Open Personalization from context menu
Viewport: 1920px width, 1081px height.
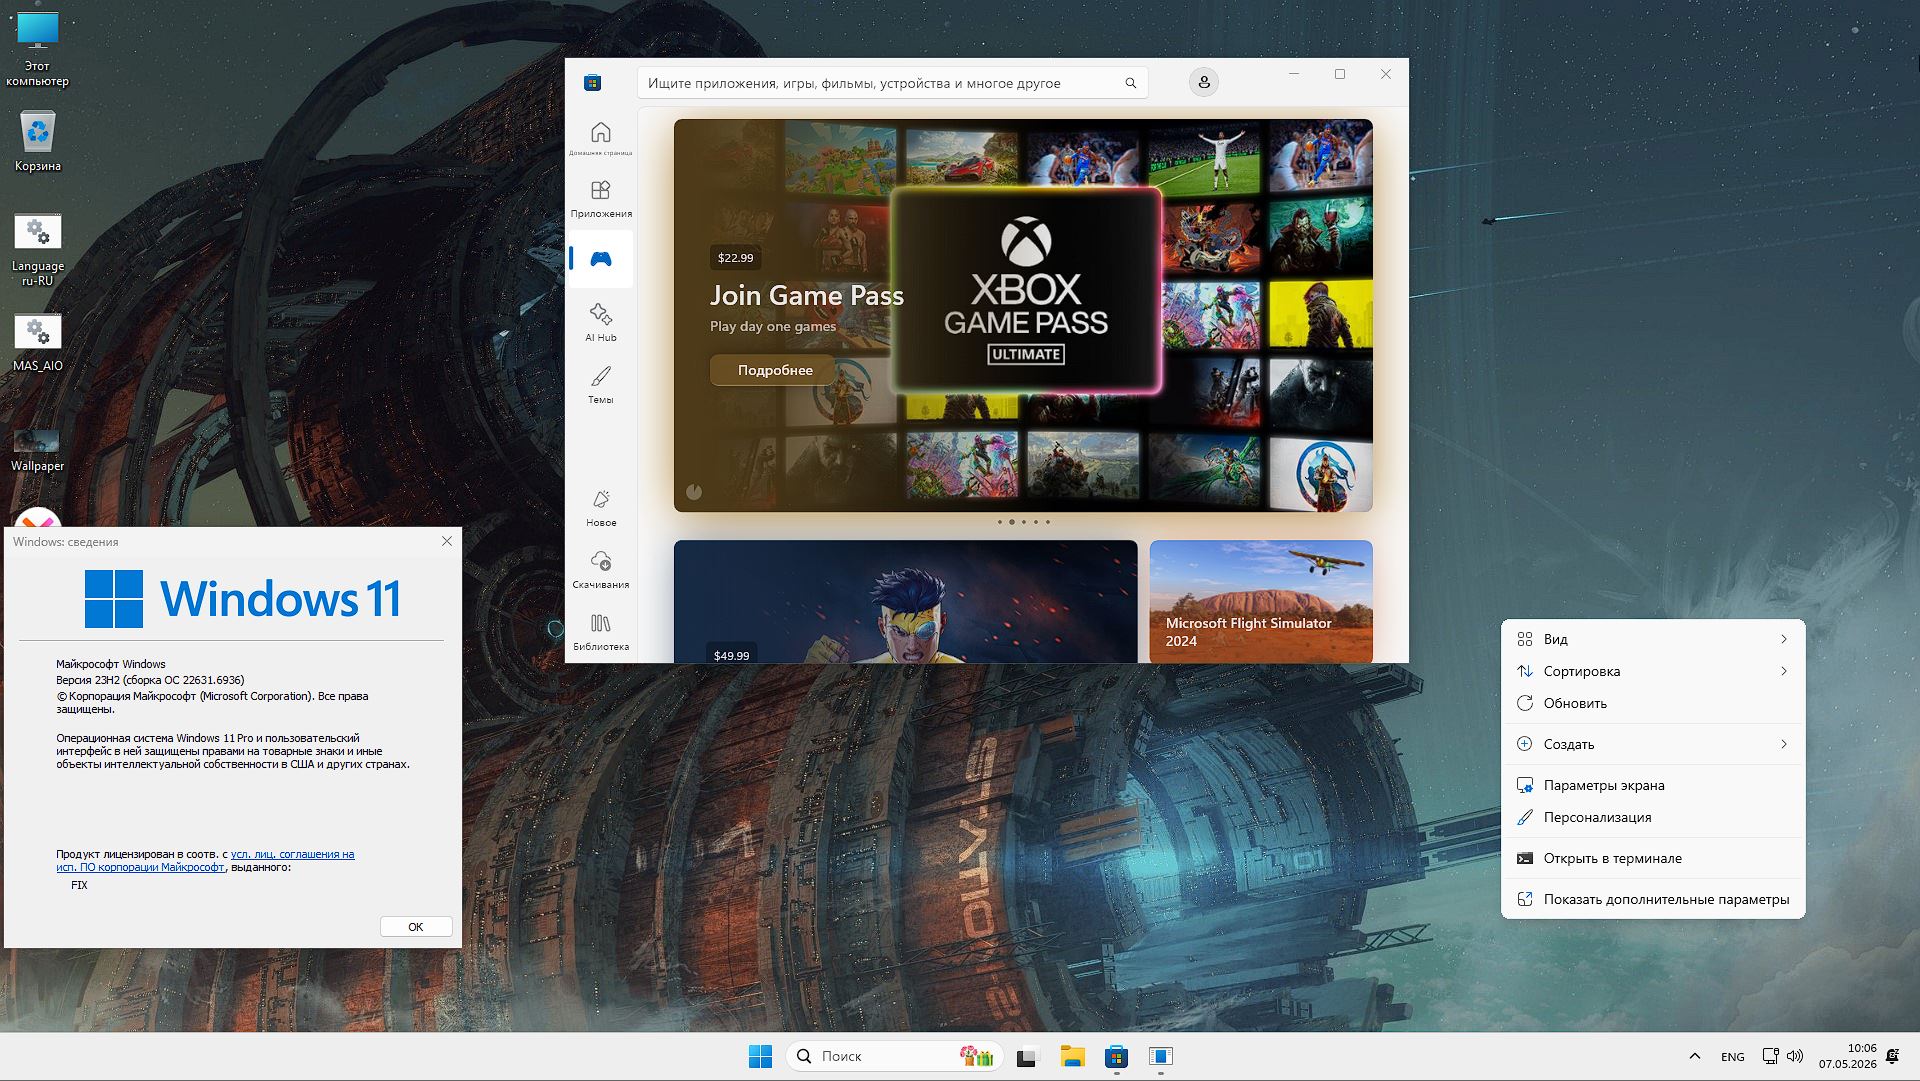[1653, 817]
